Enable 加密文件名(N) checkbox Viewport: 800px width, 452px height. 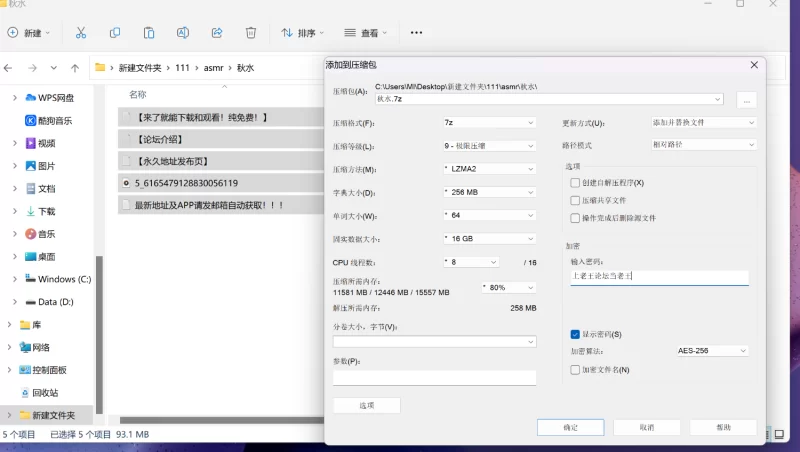575,370
